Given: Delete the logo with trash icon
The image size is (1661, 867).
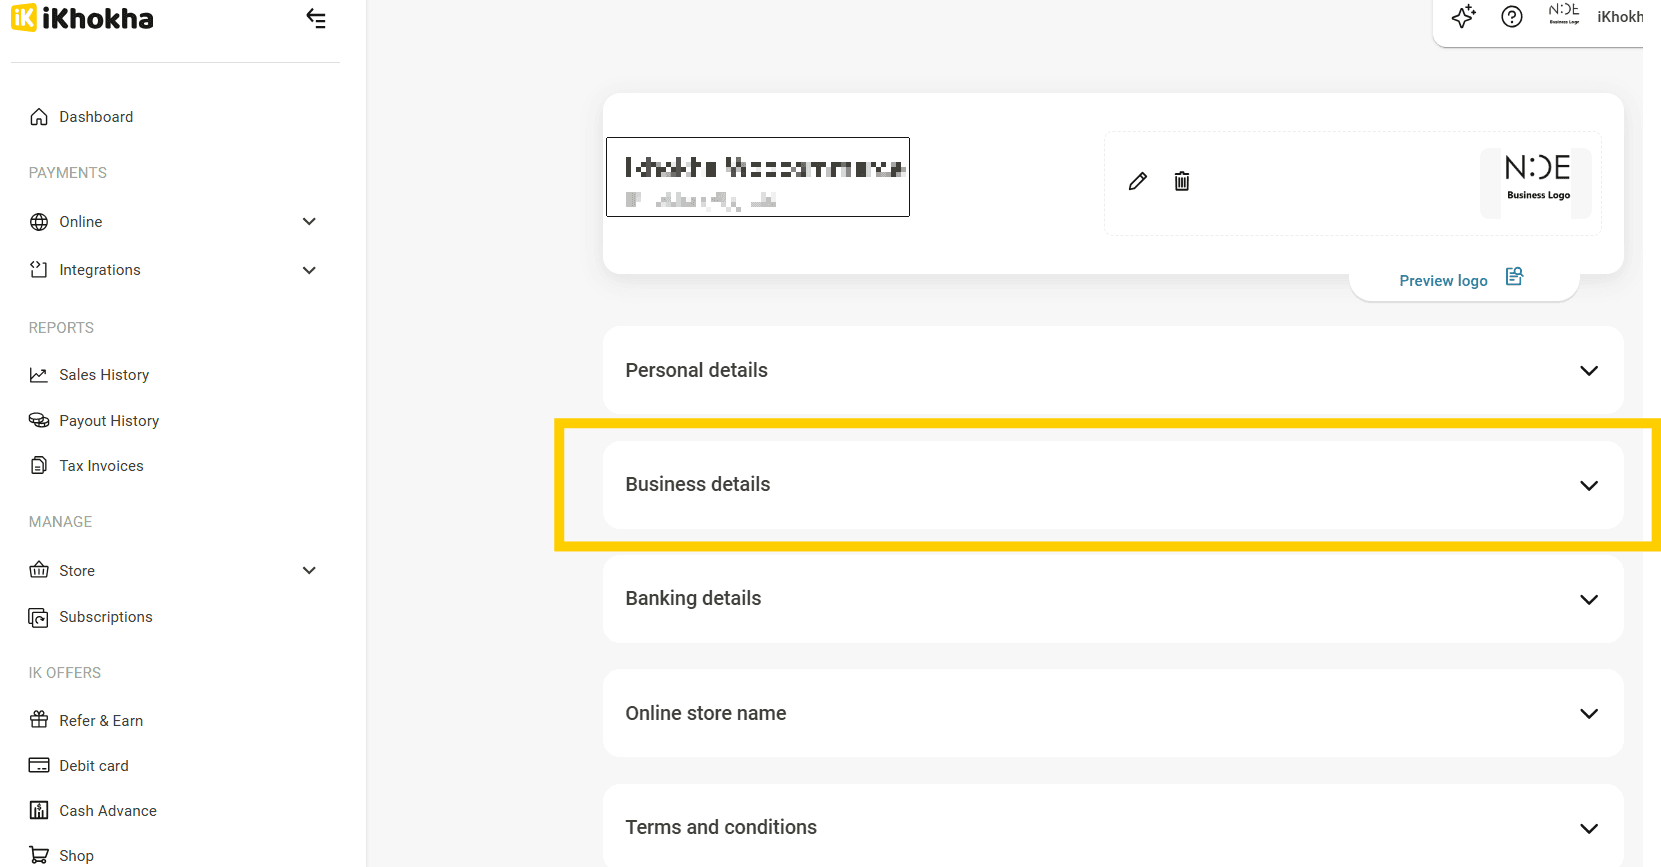Looking at the screenshot, I should click(1181, 181).
